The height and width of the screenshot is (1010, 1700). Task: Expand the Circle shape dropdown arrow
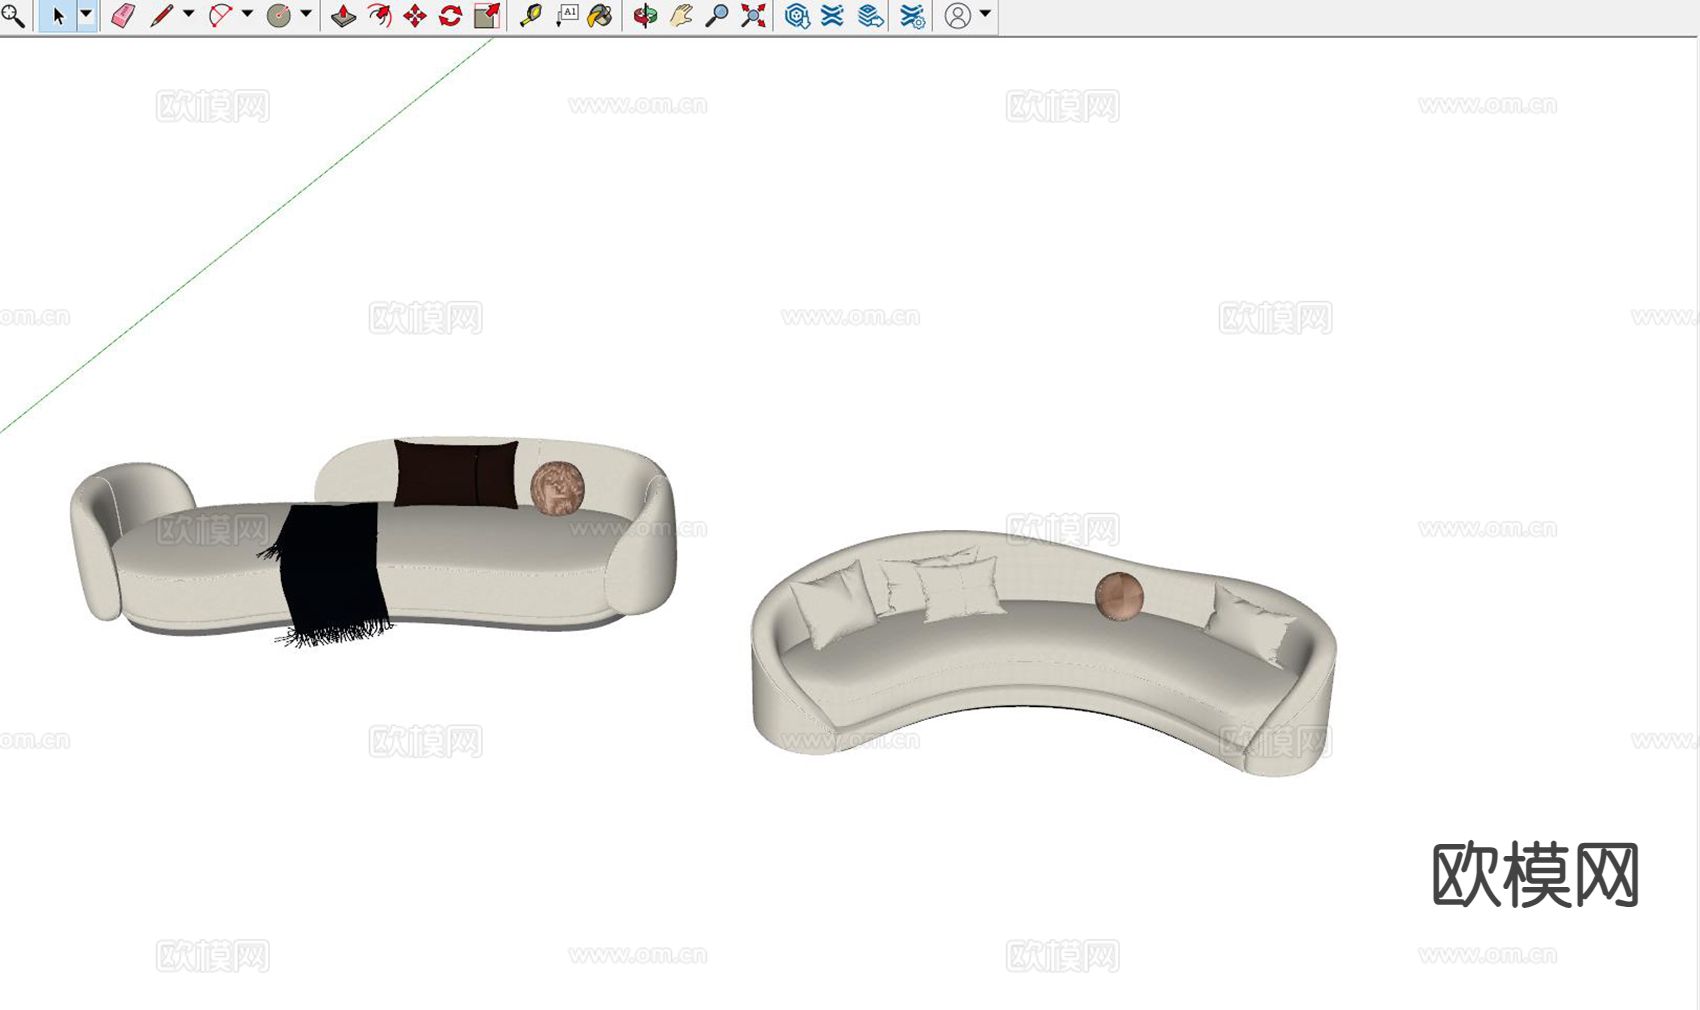click(306, 14)
